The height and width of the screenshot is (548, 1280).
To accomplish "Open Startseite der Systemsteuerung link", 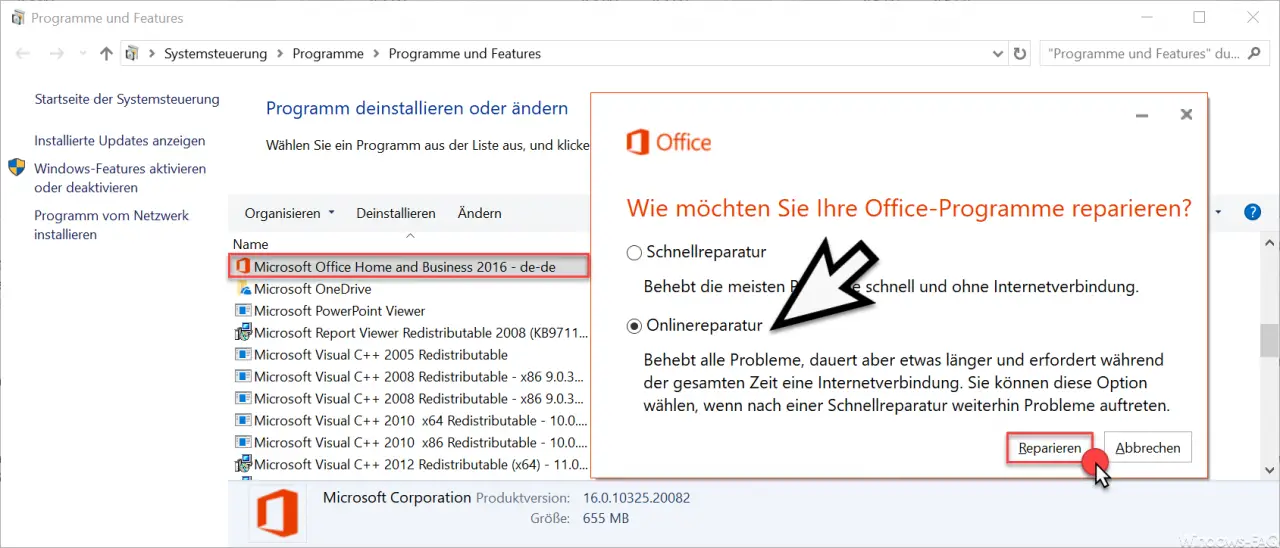I will coord(127,99).
